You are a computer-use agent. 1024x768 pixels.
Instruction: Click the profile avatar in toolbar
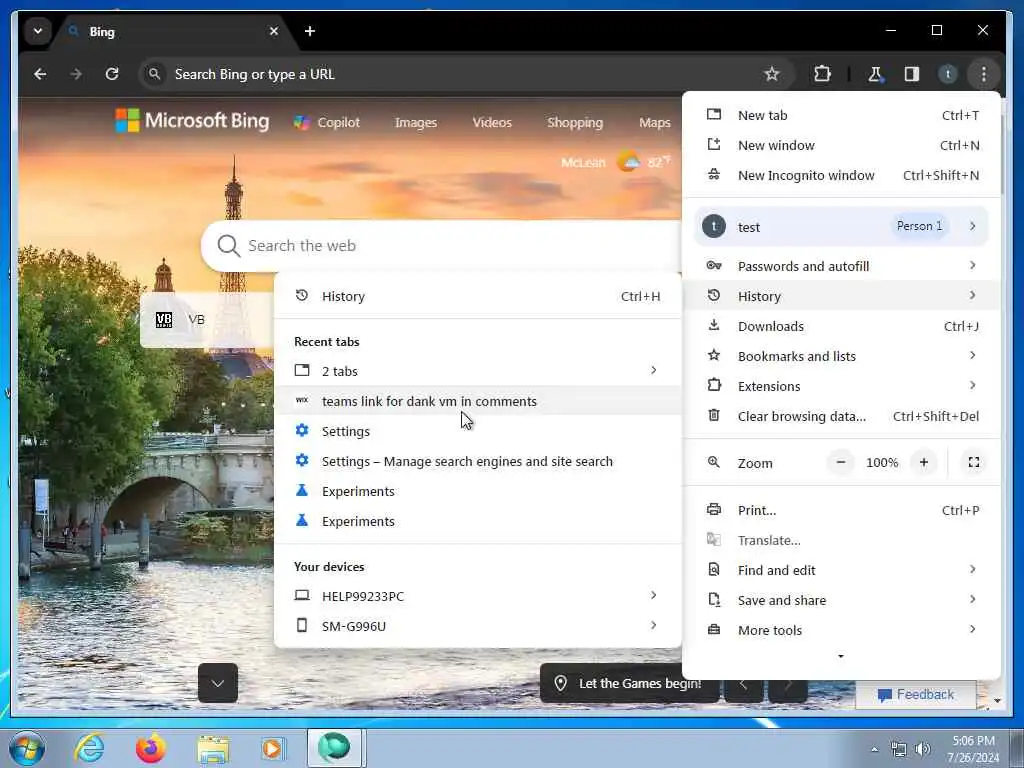(948, 74)
